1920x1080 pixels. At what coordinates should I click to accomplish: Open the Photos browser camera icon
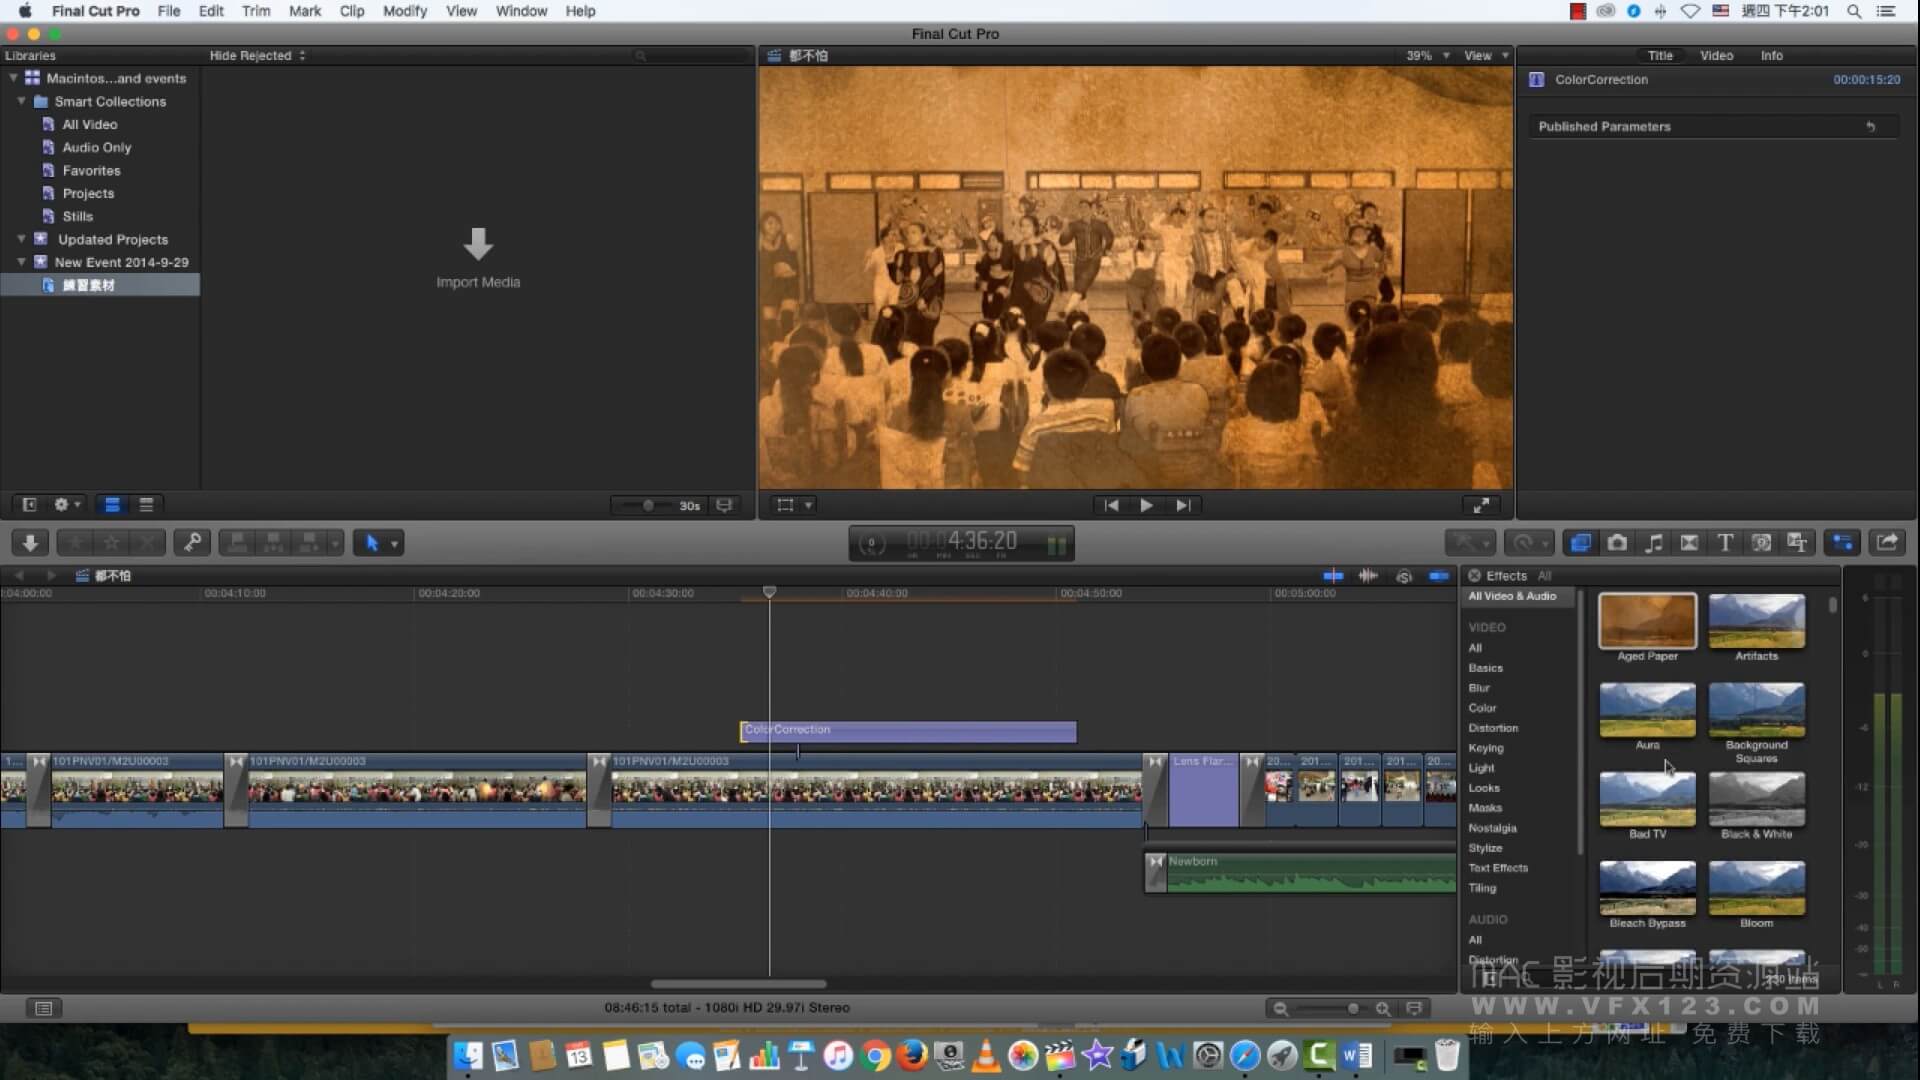pos(1617,543)
